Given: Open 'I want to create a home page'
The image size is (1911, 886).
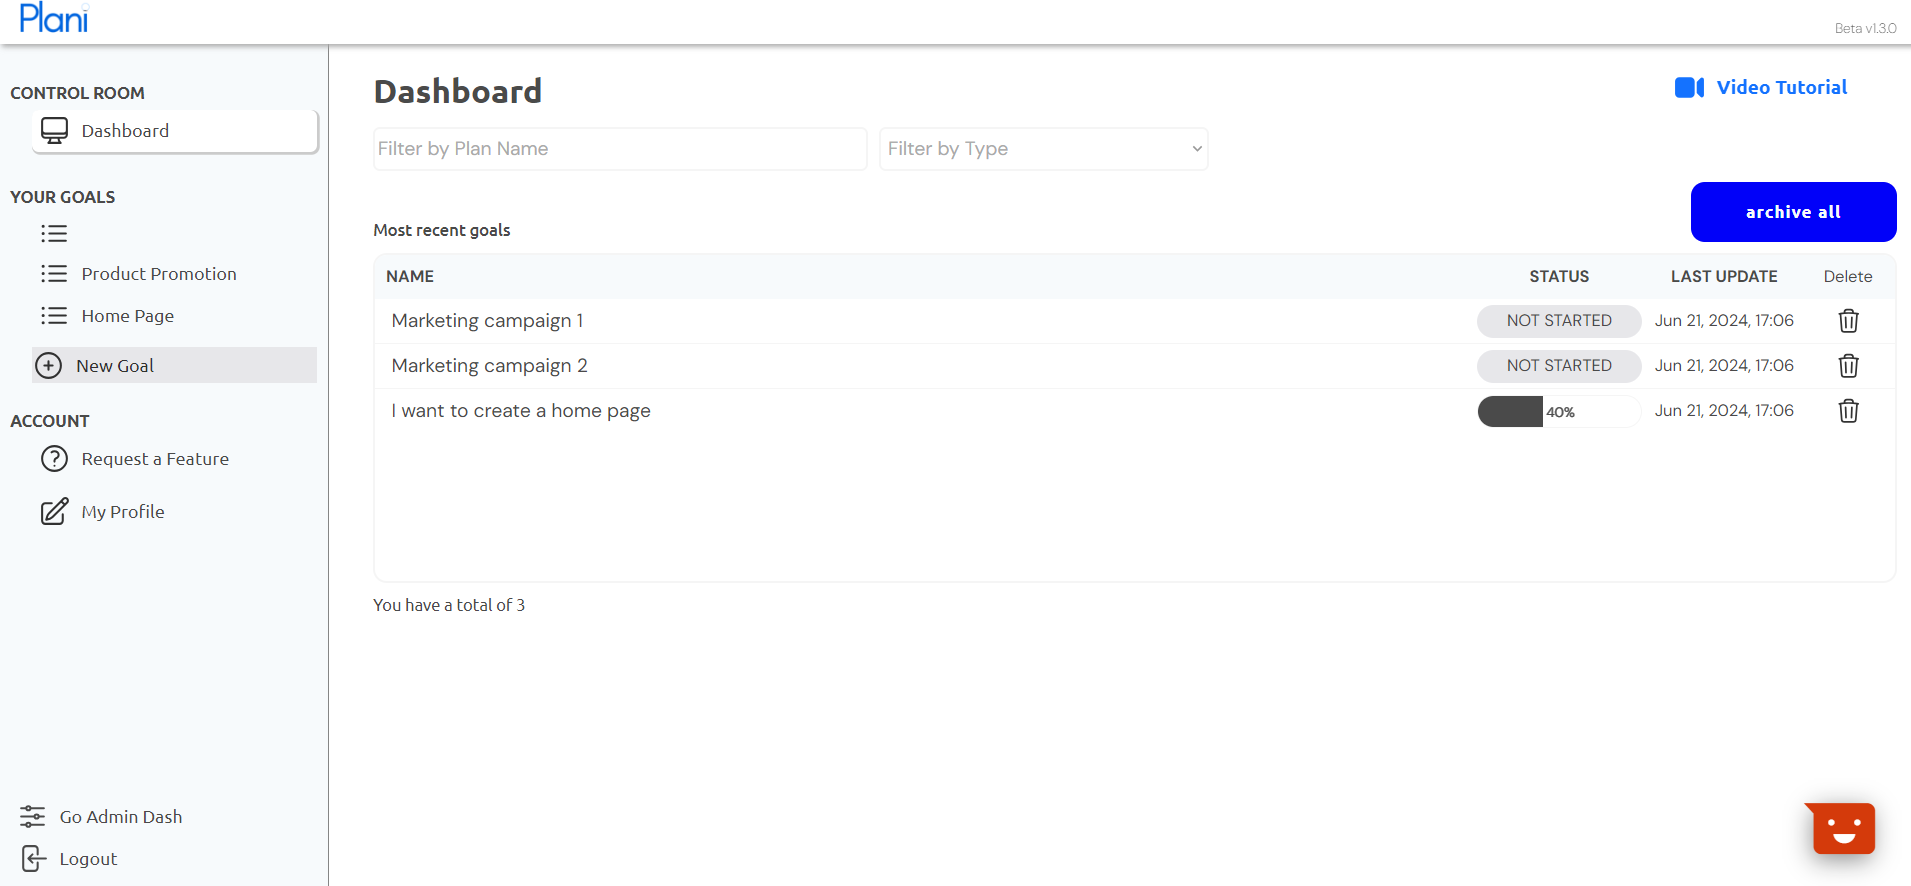Looking at the screenshot, I should 521,411.
